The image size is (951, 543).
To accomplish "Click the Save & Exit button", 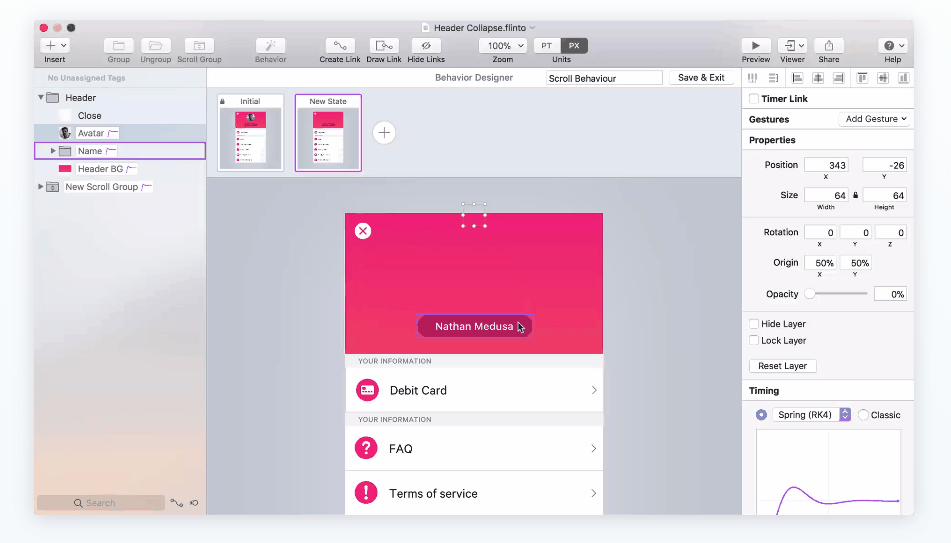I will (701, 78).
